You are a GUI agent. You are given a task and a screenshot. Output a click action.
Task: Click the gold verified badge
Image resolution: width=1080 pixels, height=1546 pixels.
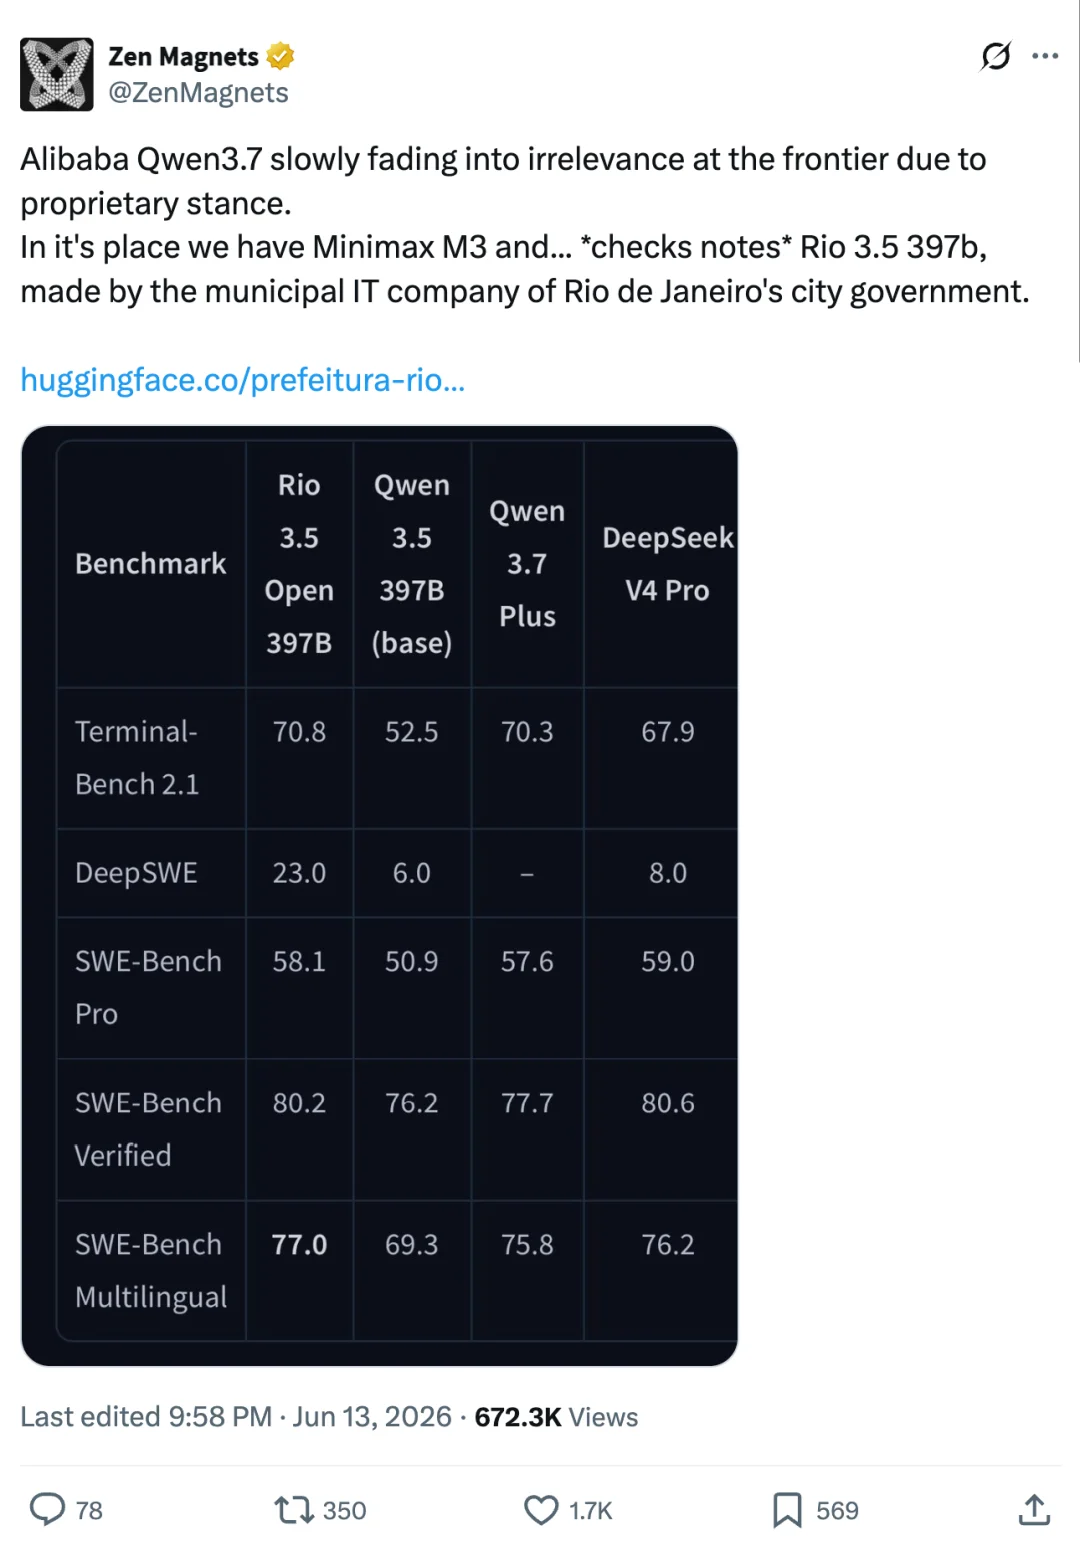coord(281,56)
